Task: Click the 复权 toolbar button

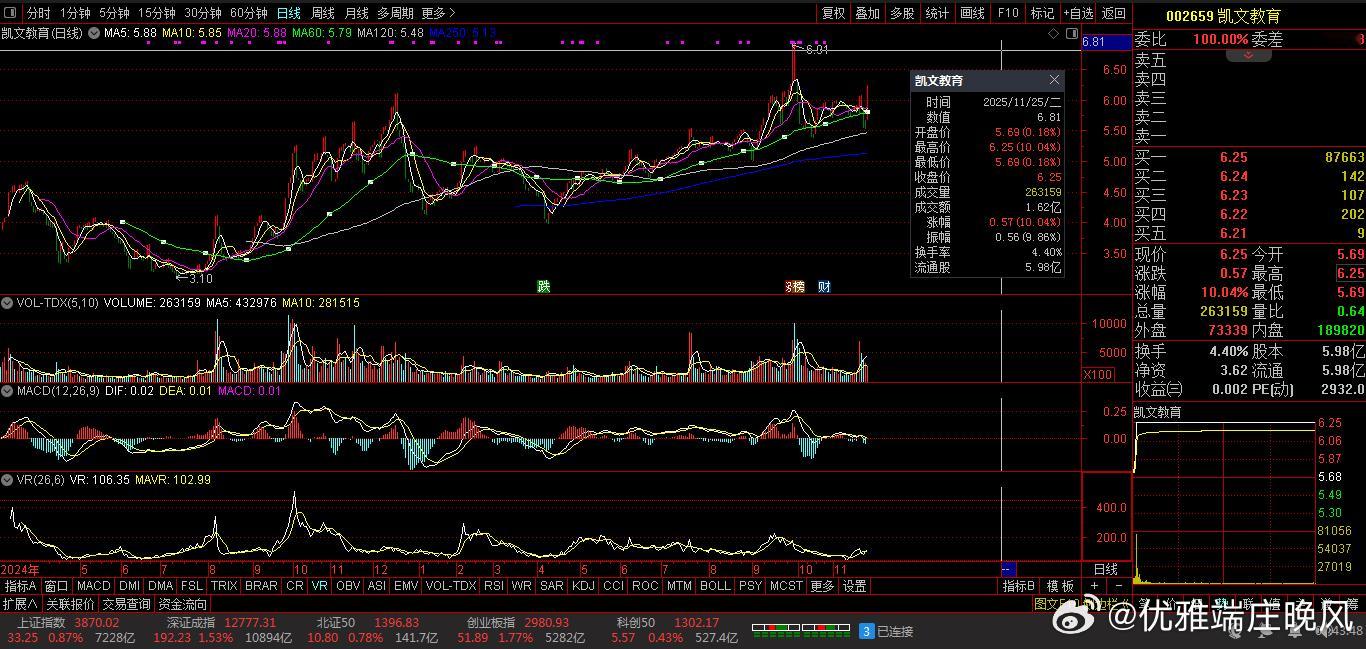Action: coord(833,13)
